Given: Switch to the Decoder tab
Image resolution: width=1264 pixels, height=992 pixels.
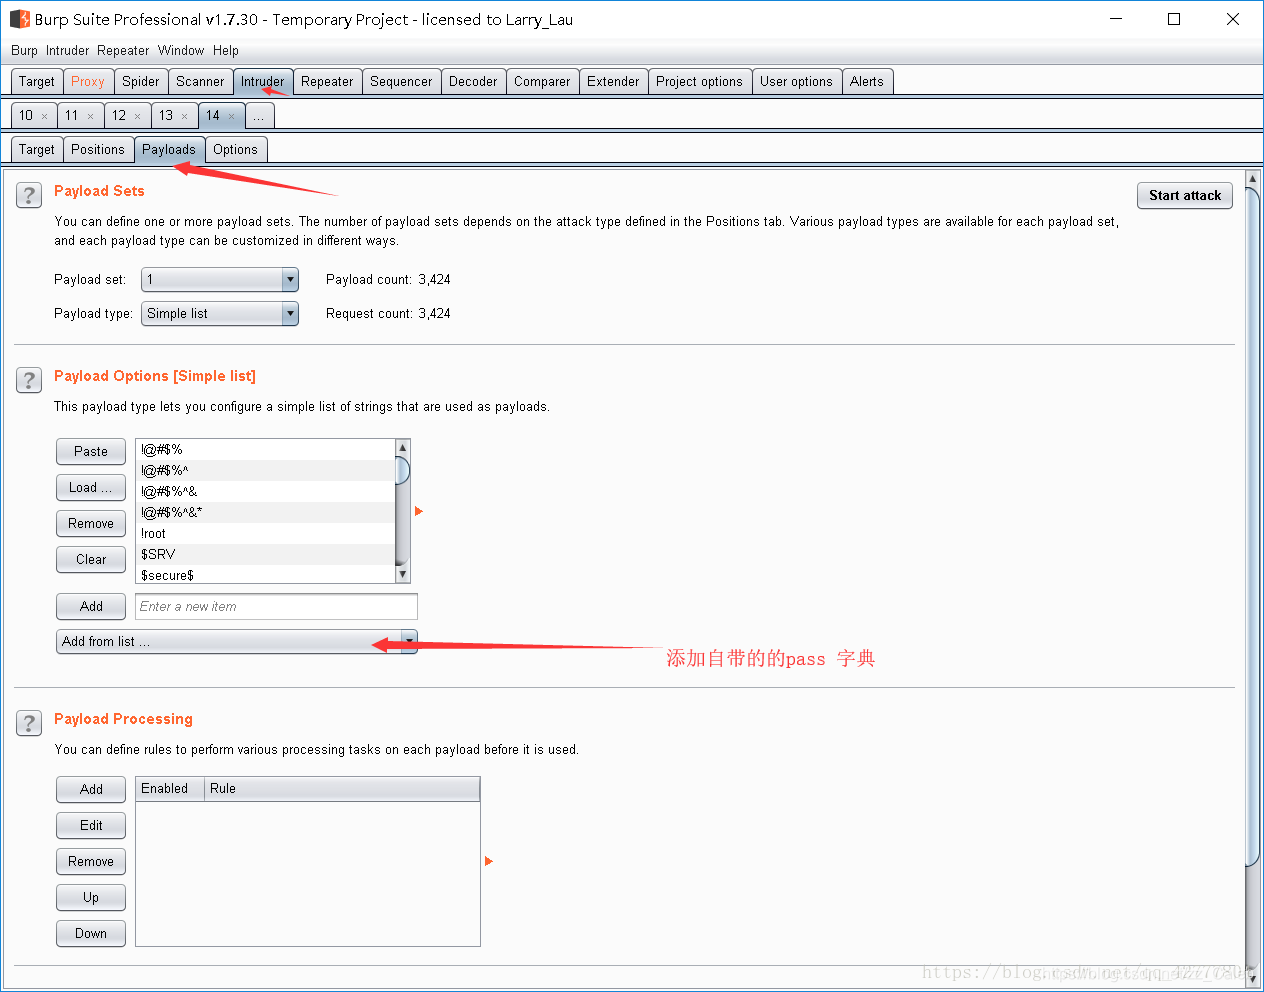Looking at the screenshot, I should (x=473, y=82).
